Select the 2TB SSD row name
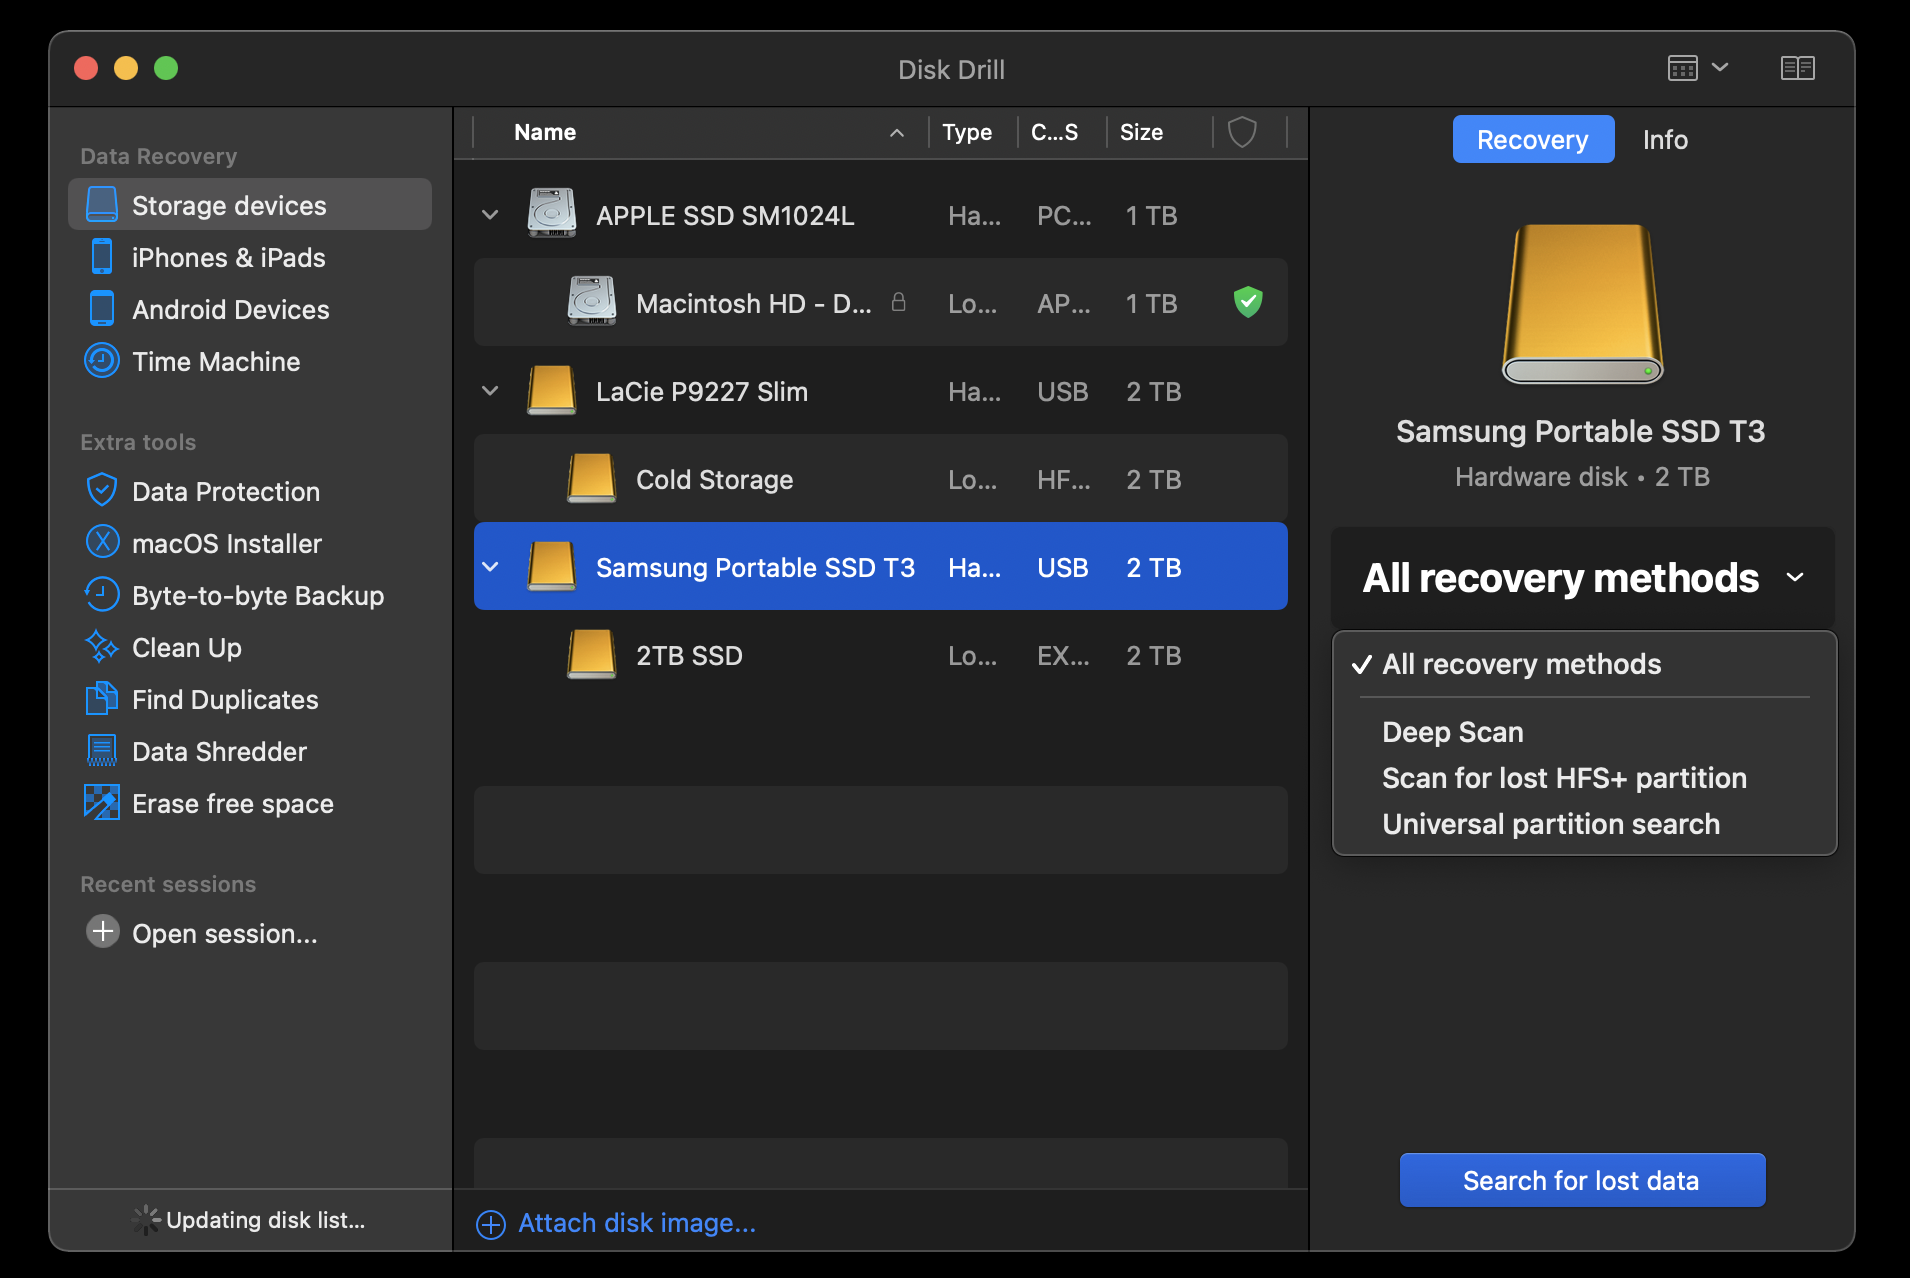 689,655
